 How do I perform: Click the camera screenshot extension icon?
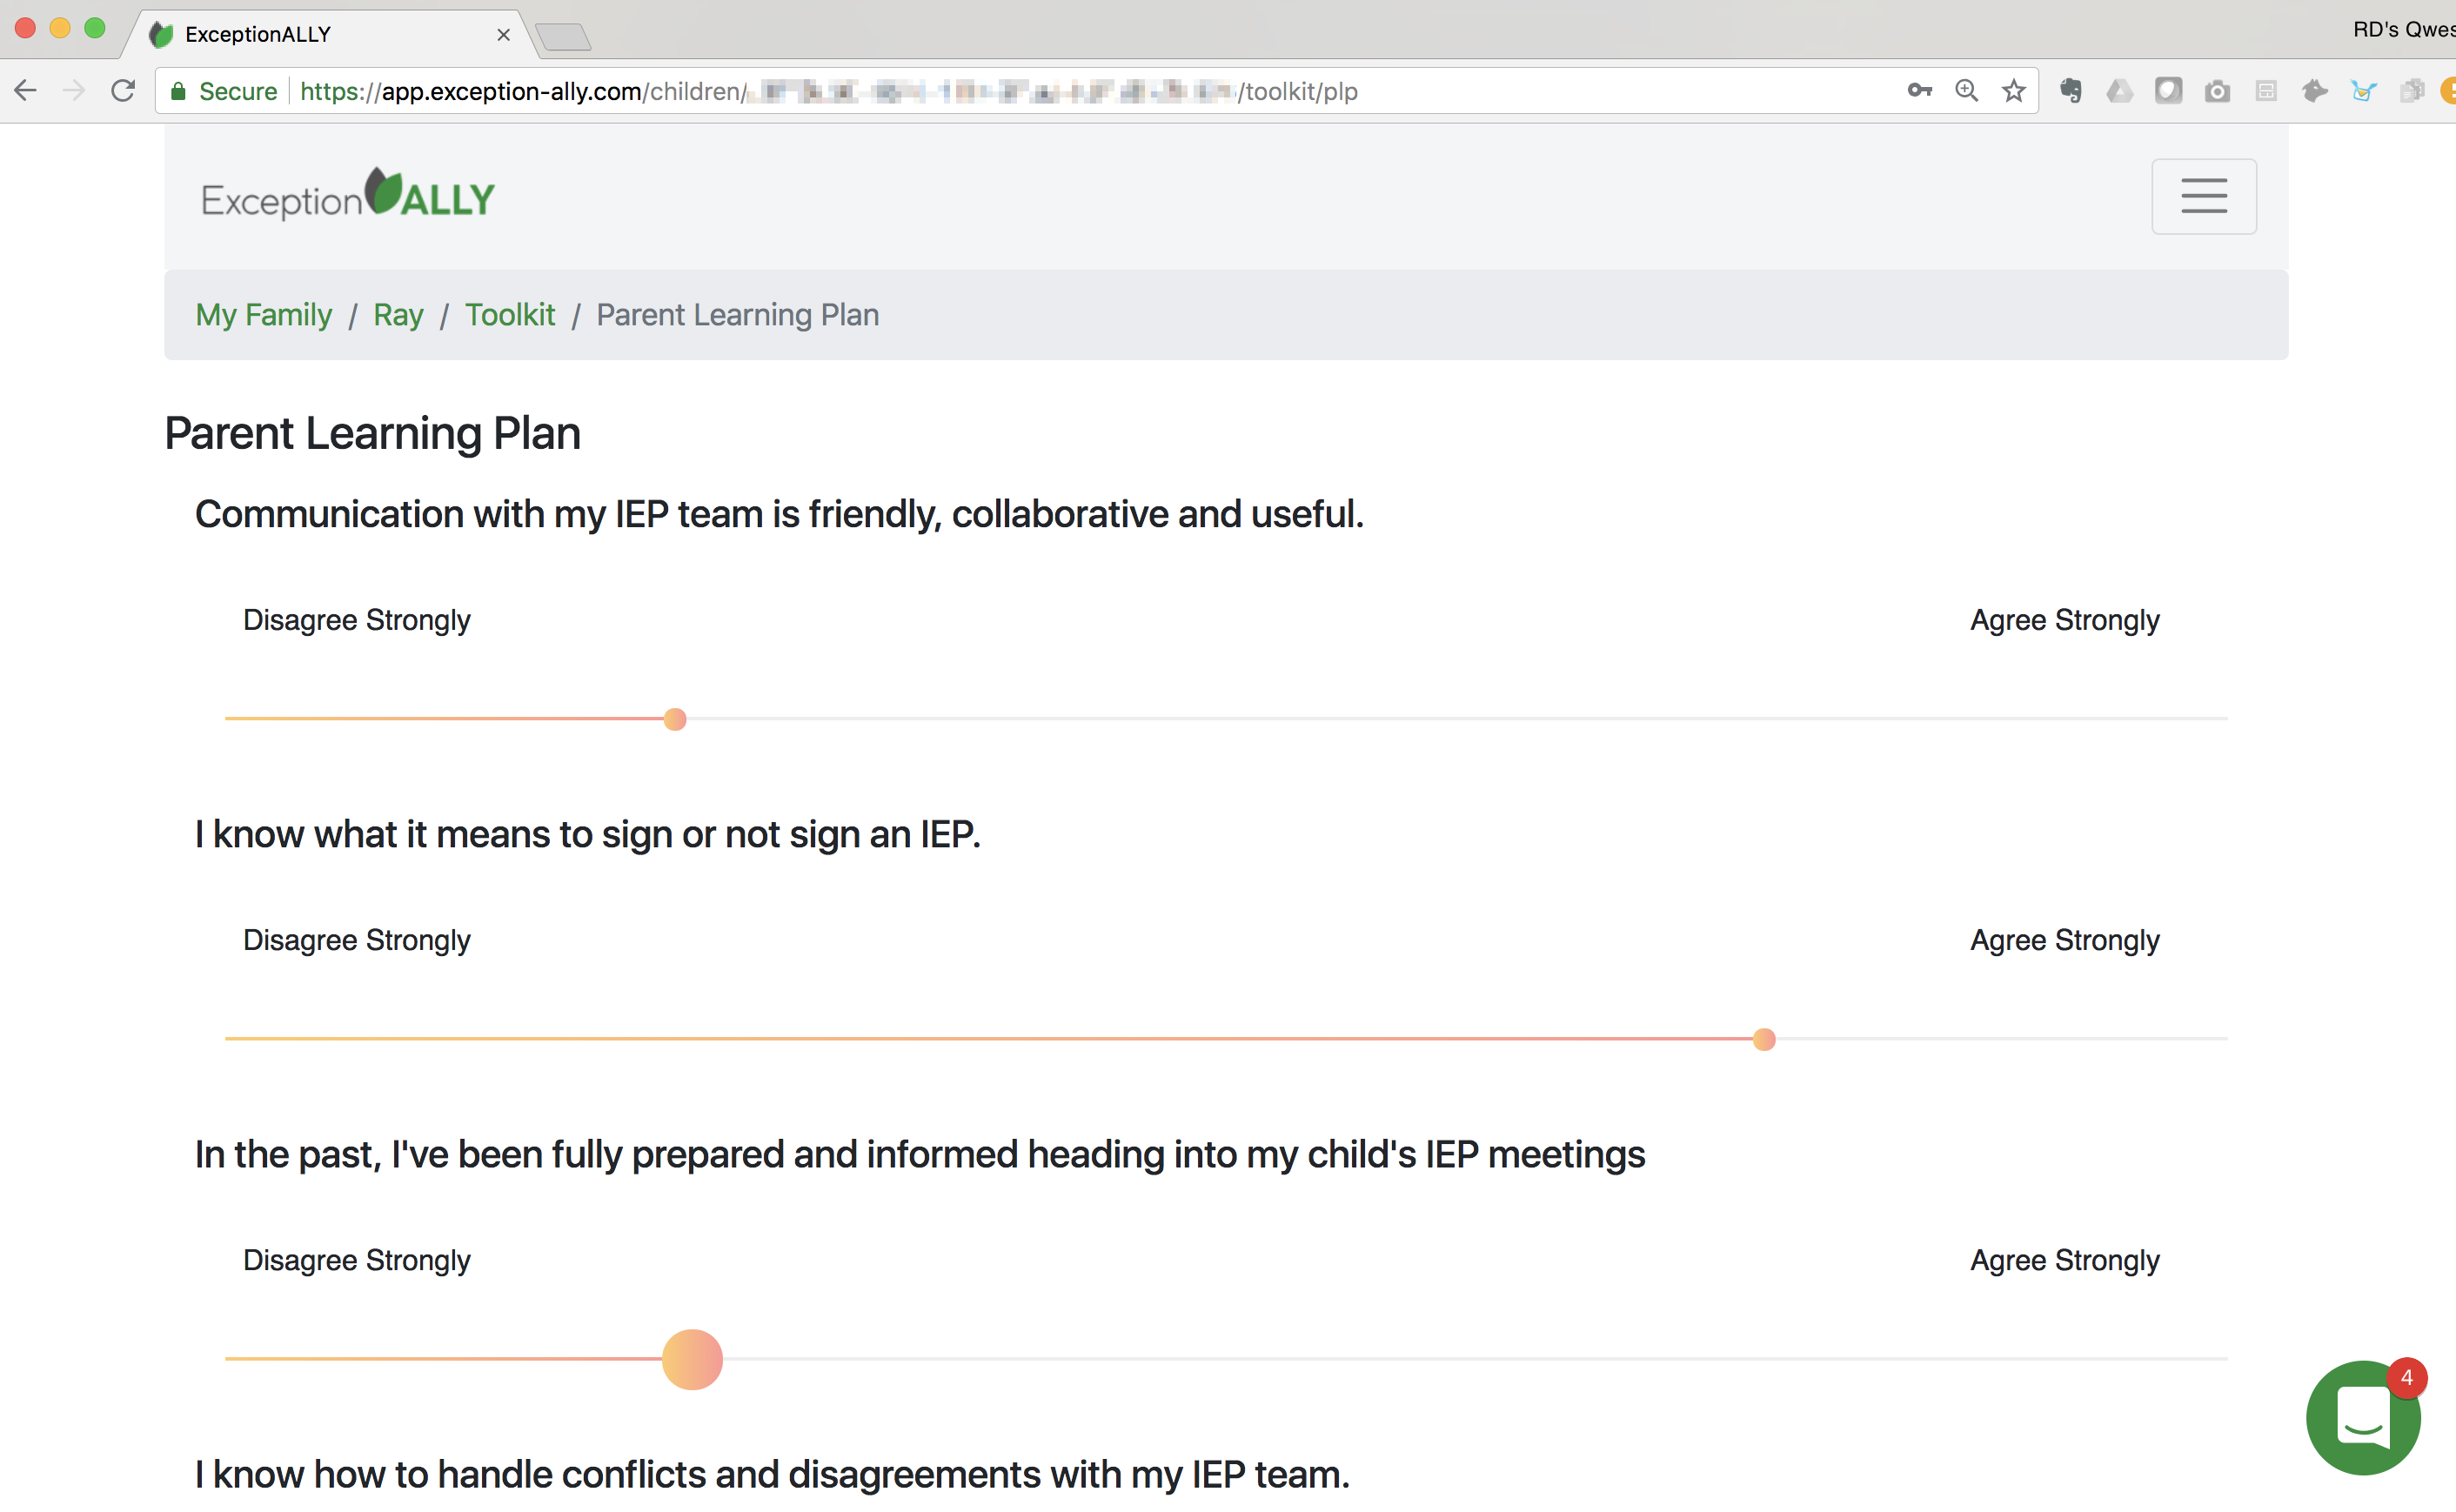tap(2217, 91)
